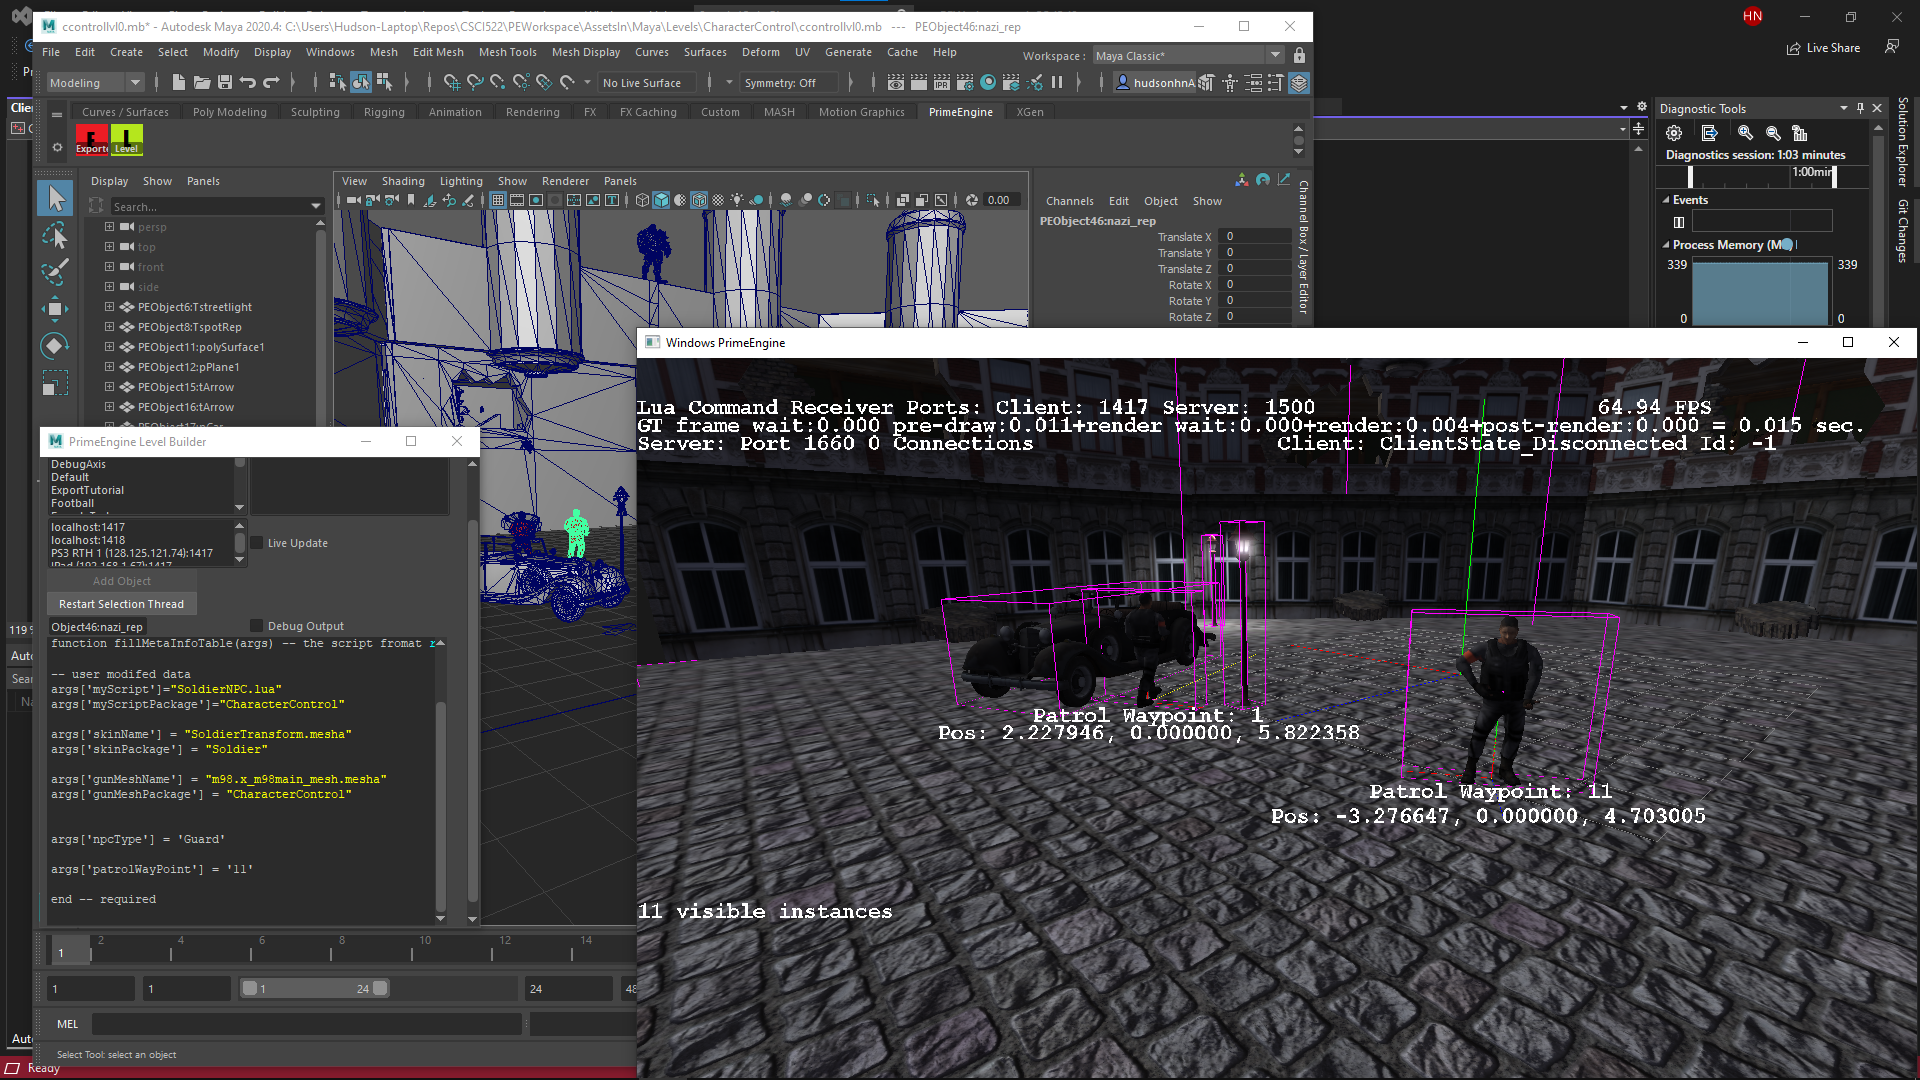Screen dimensions: 1920x1080
Task: Select the Move tool in toolbox
Action: tap(56, 308)
